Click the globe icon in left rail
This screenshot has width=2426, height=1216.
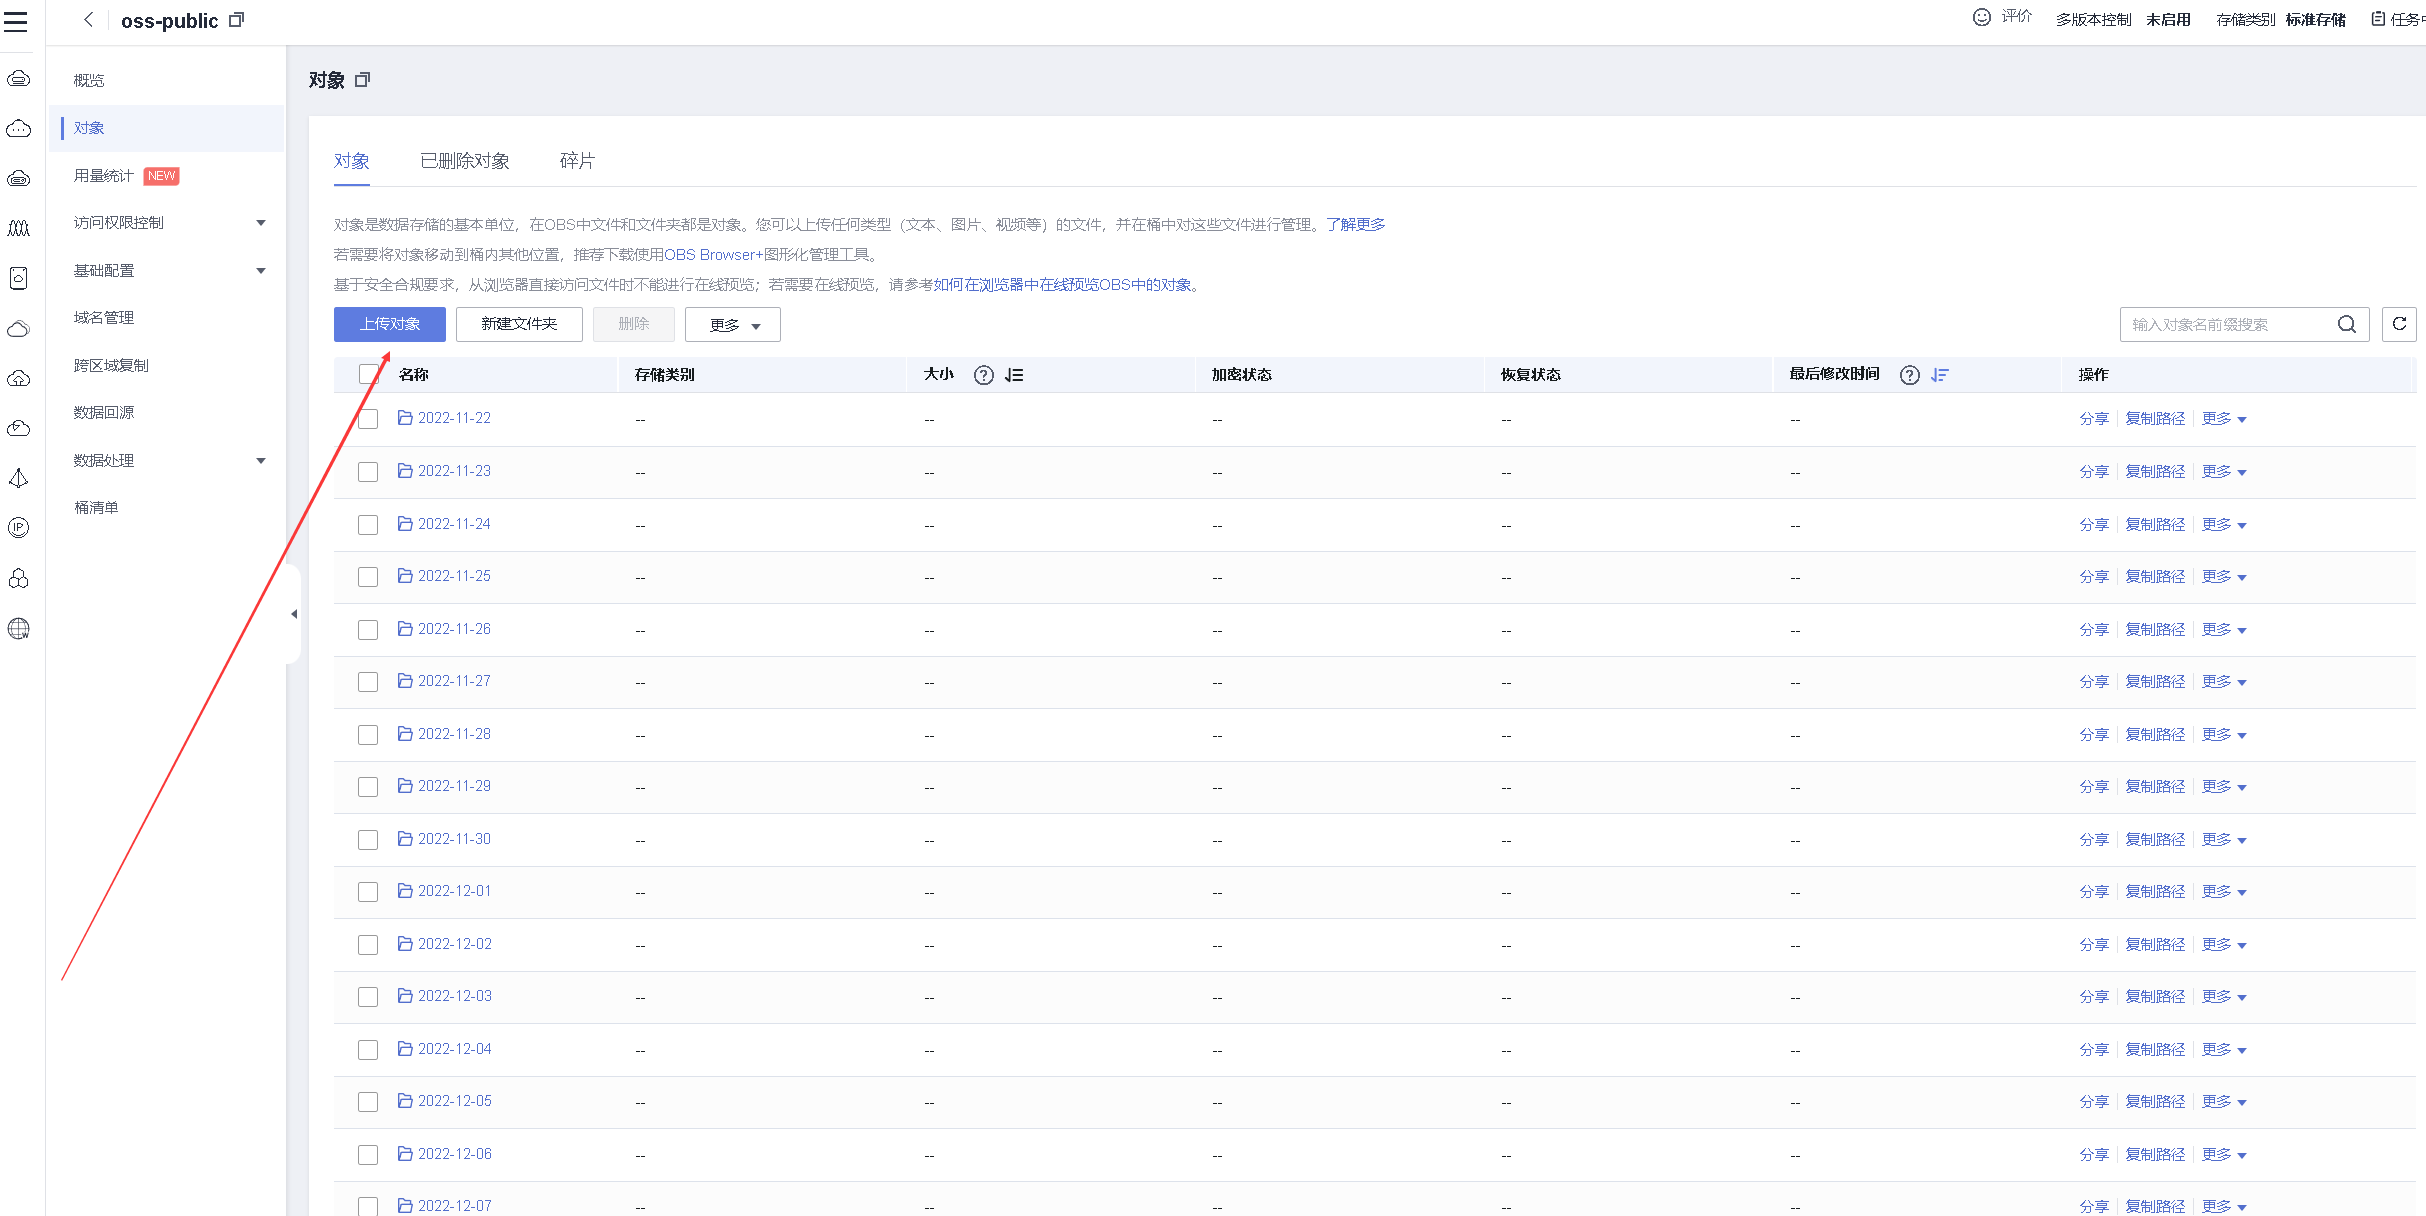click(18, 628)
